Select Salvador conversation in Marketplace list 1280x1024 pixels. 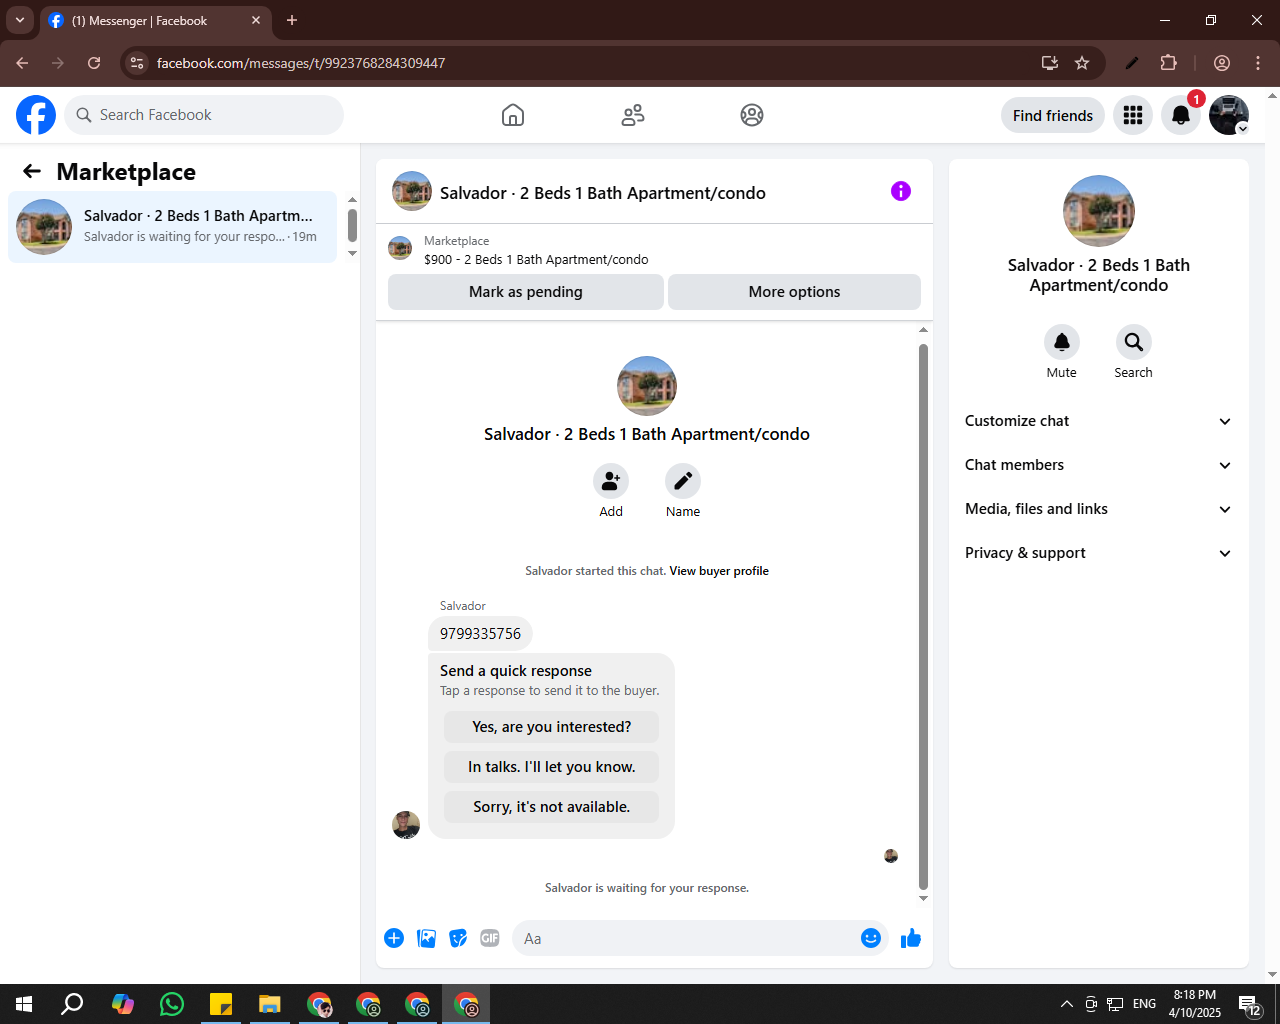[173, 227]
